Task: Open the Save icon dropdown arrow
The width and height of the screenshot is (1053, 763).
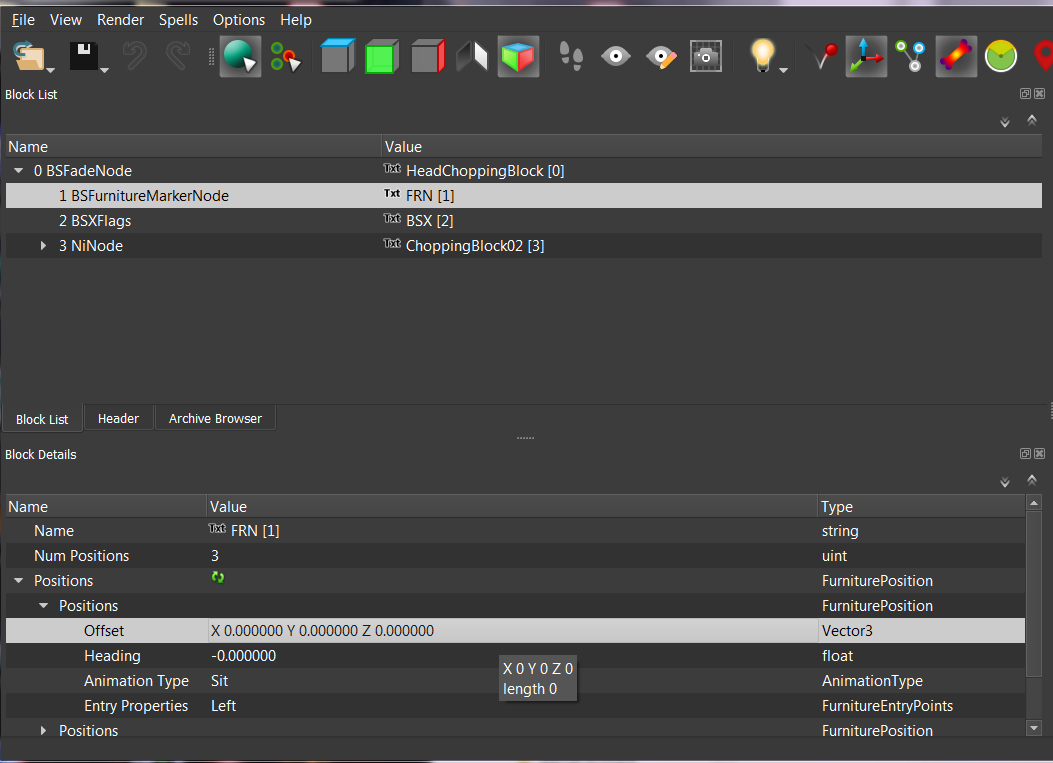Action: tap(104, 70)
